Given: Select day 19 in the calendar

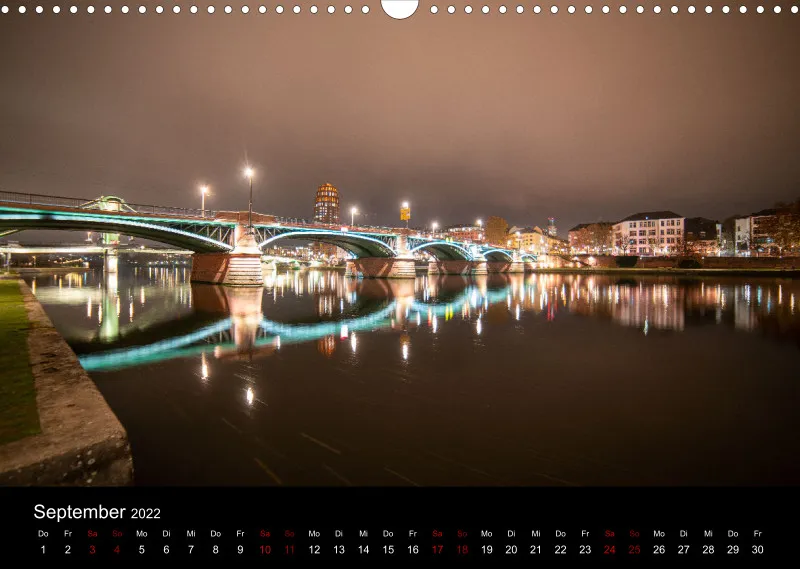Looking at the screenshot, I should click(487, 550).
